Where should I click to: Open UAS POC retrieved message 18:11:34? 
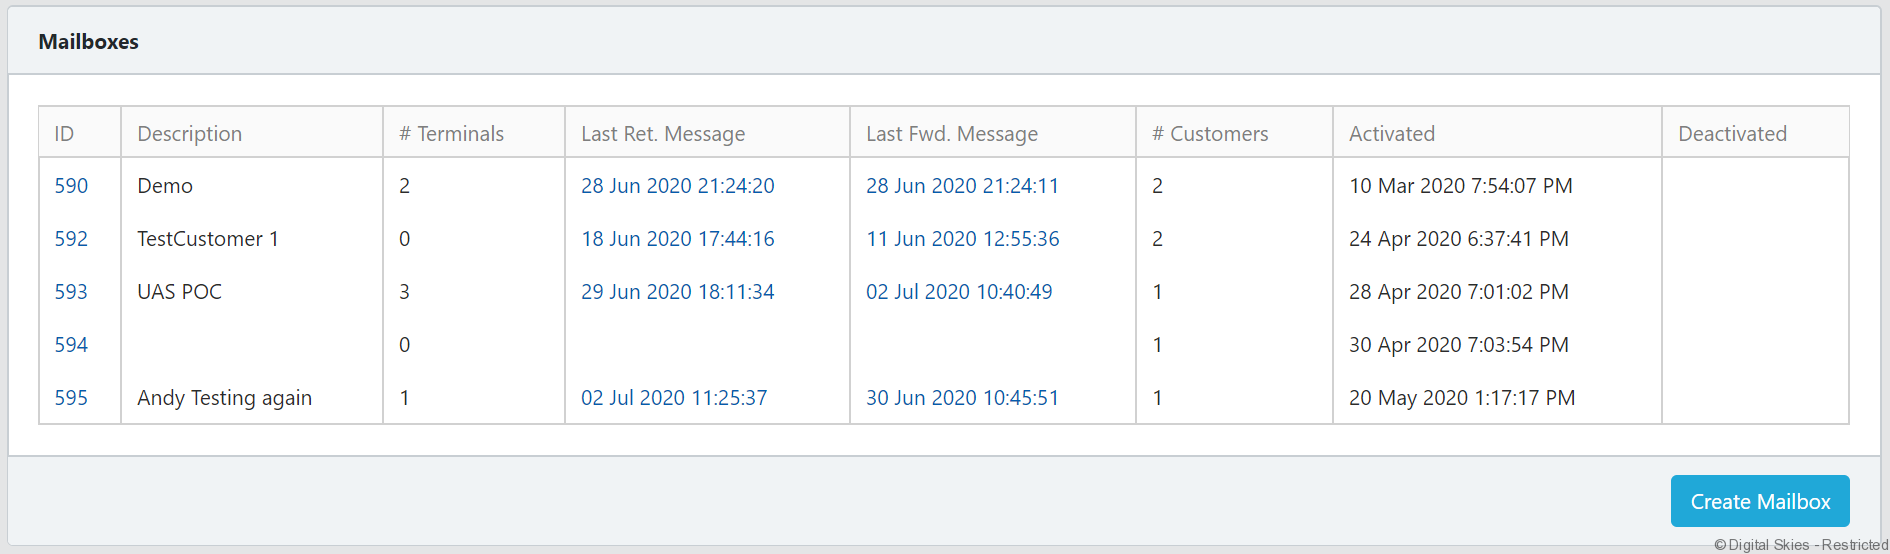(x=677, y=292)
